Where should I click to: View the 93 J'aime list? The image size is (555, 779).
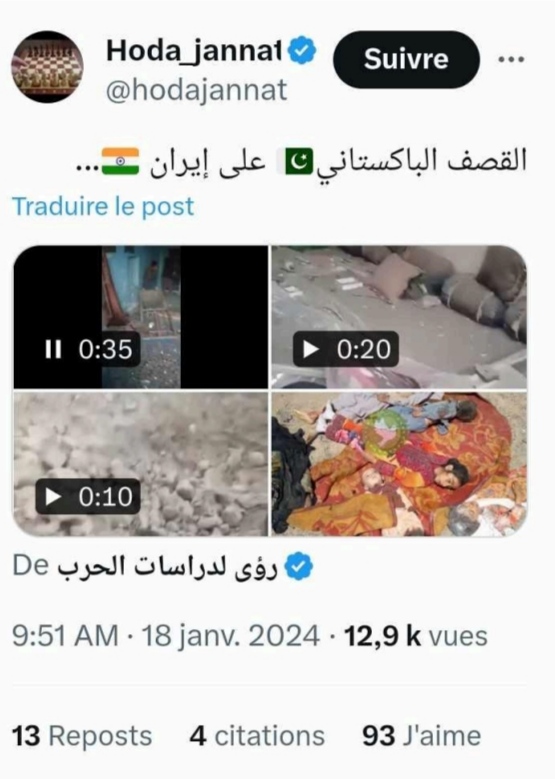(x=421, y=736)
